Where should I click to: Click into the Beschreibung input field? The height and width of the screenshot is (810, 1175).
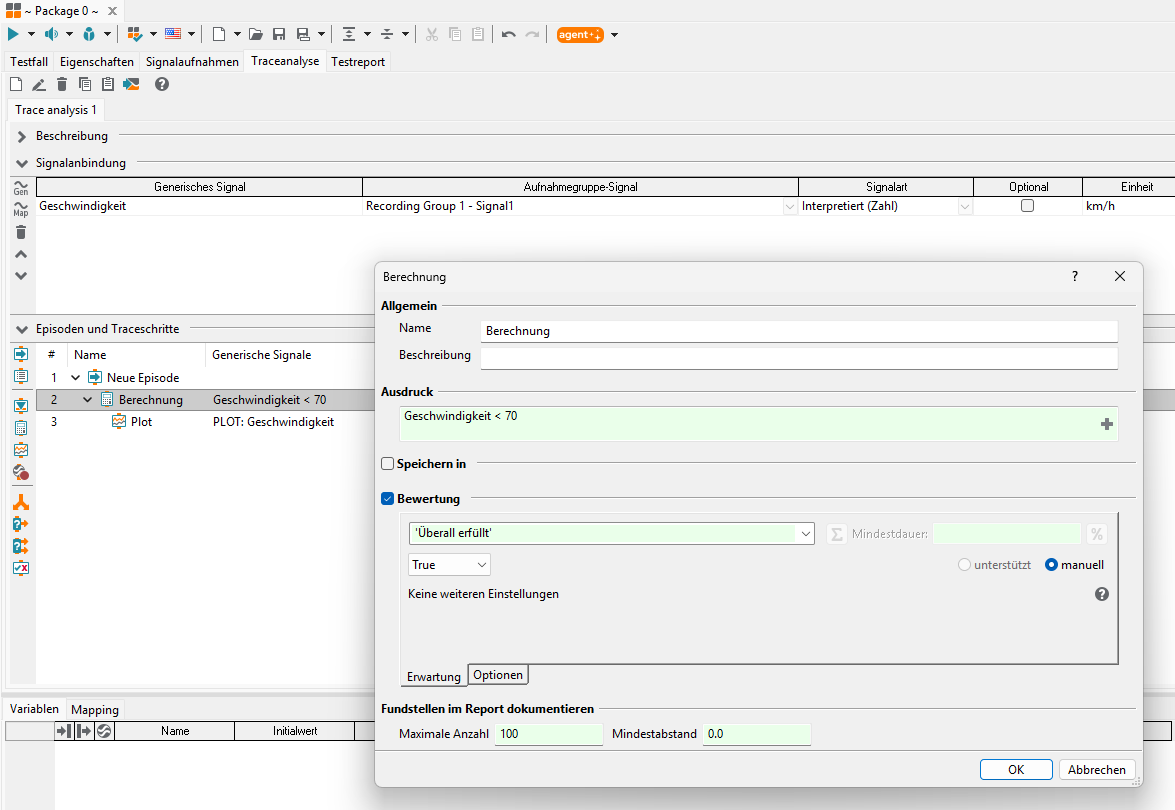(x=799, y=357)
